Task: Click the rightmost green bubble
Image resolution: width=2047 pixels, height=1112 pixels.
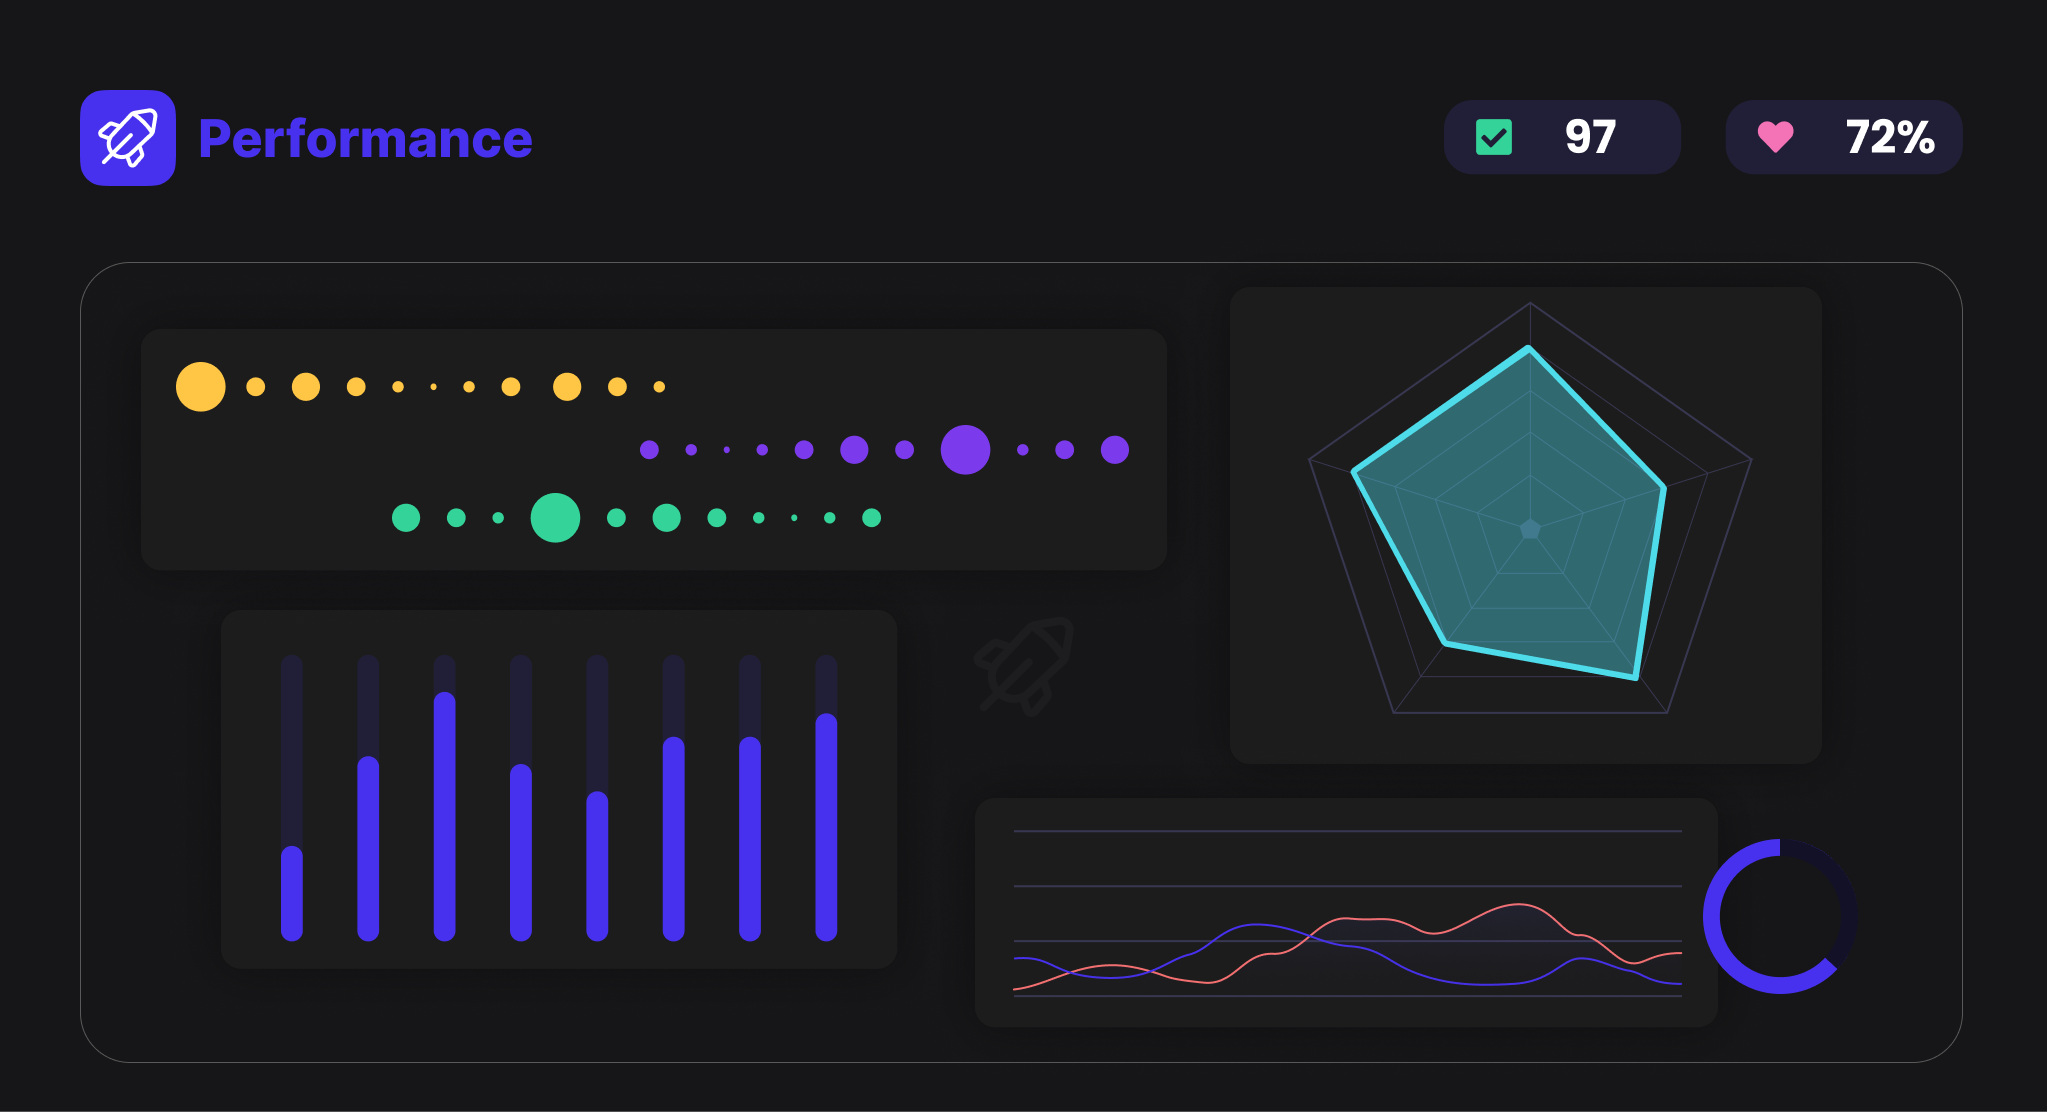Action: [x=871, y=518]
